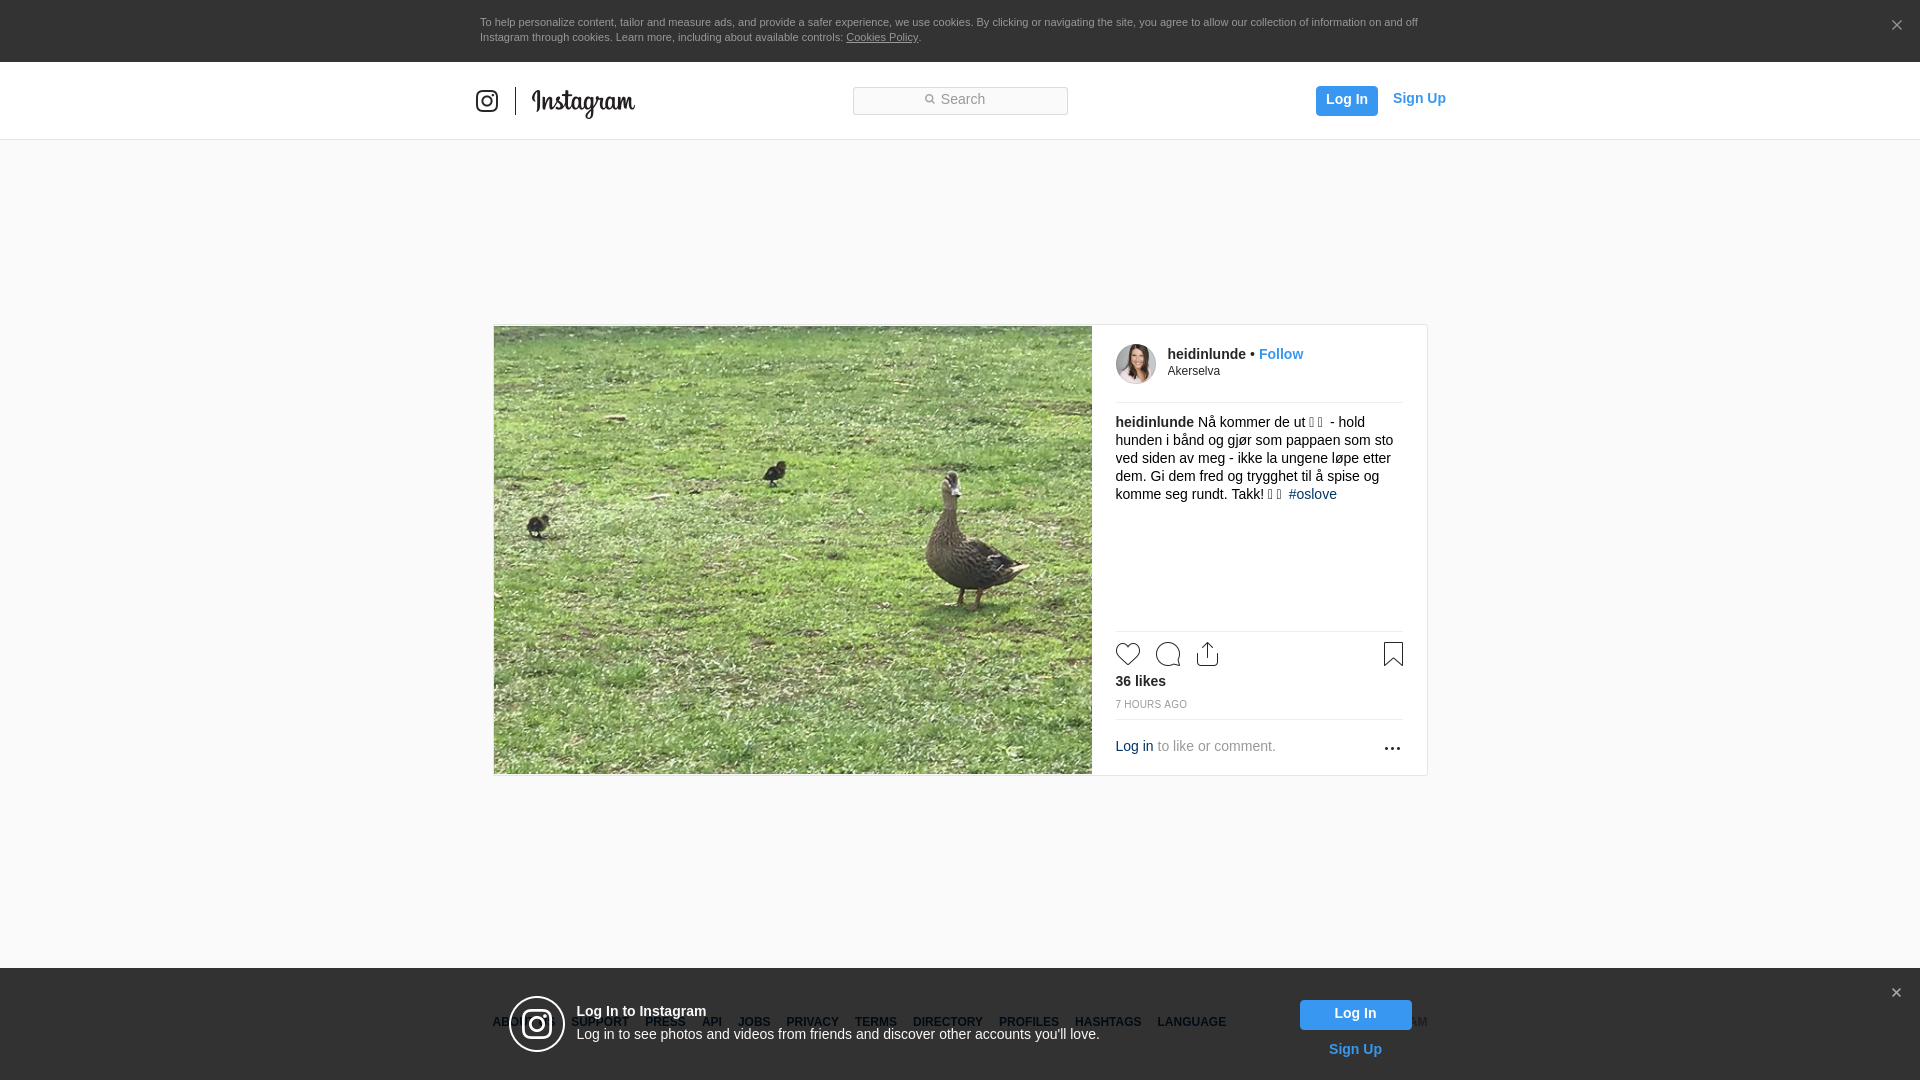Click Log in to like or comment
The width and height of the screenshot is (1920, 1080).
(x=1134, y=746)
